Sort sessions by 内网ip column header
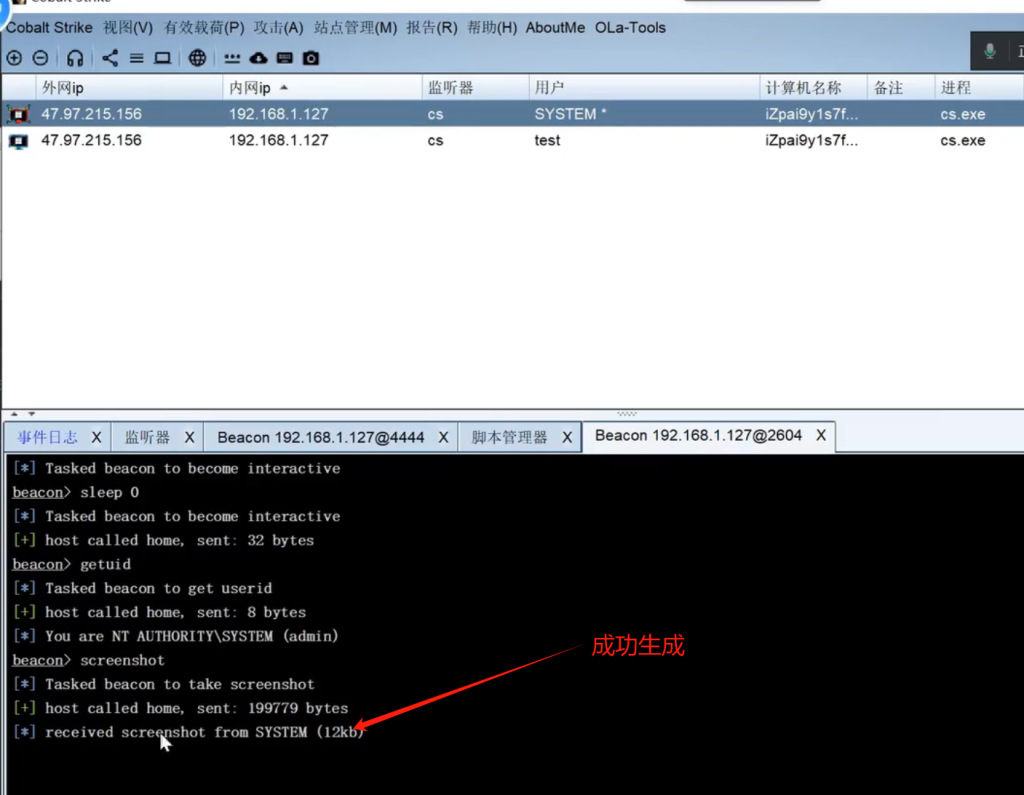This screenshot has height=795, width=1024. [x=322, y=88]
